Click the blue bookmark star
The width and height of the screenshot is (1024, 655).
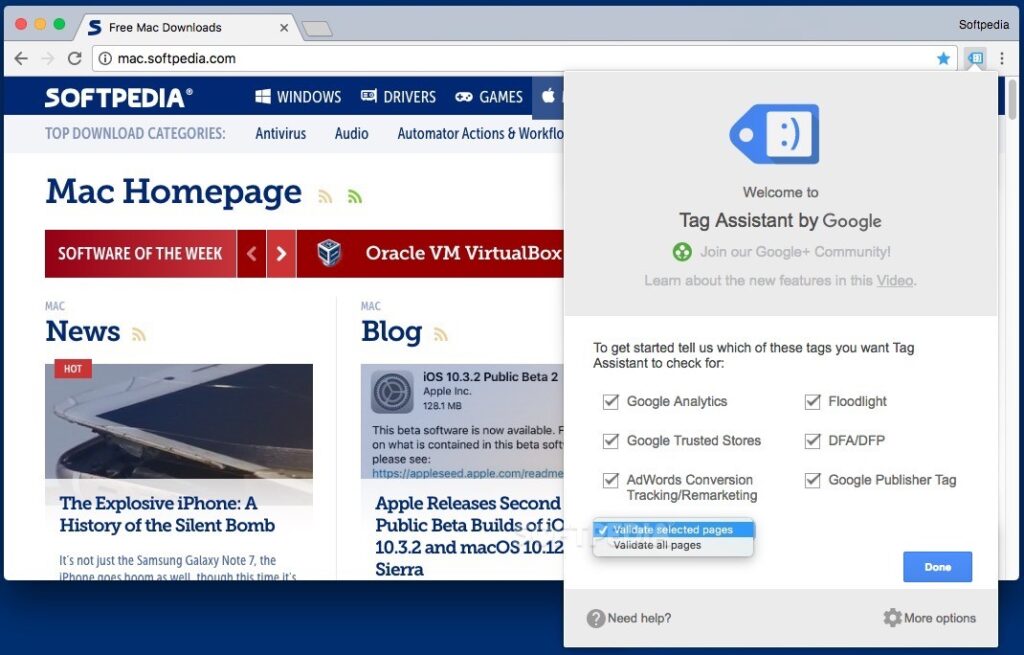click(x=943, y=59)
